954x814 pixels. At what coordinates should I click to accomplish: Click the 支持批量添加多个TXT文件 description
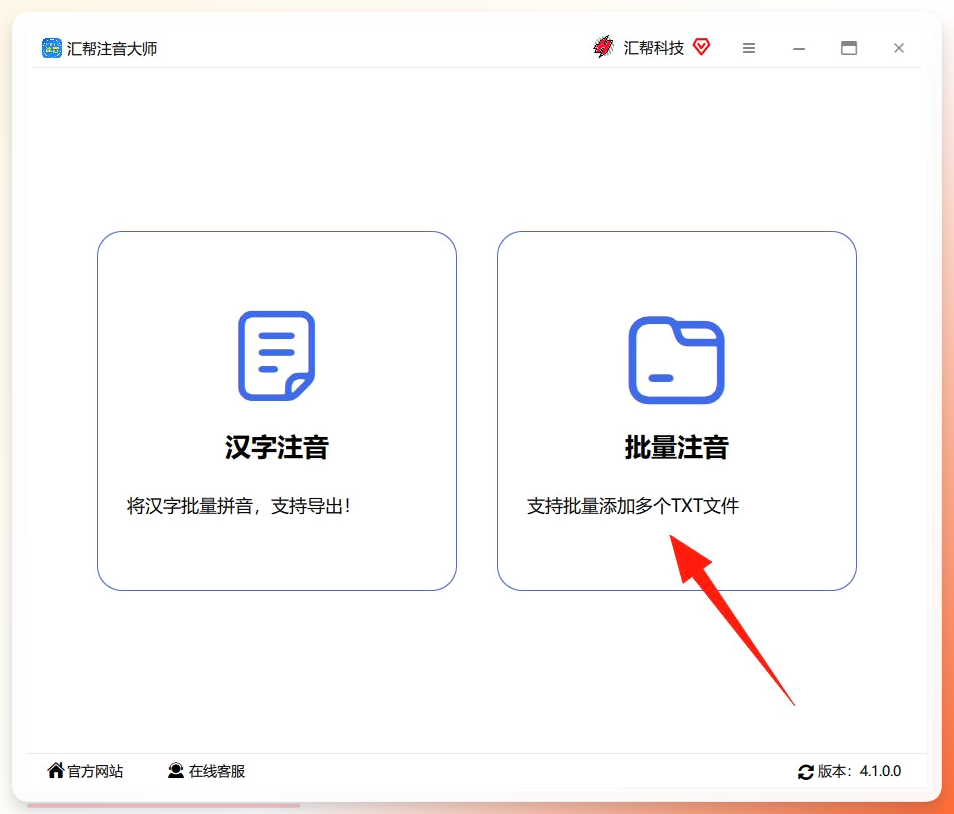click(x=633, y=506)
